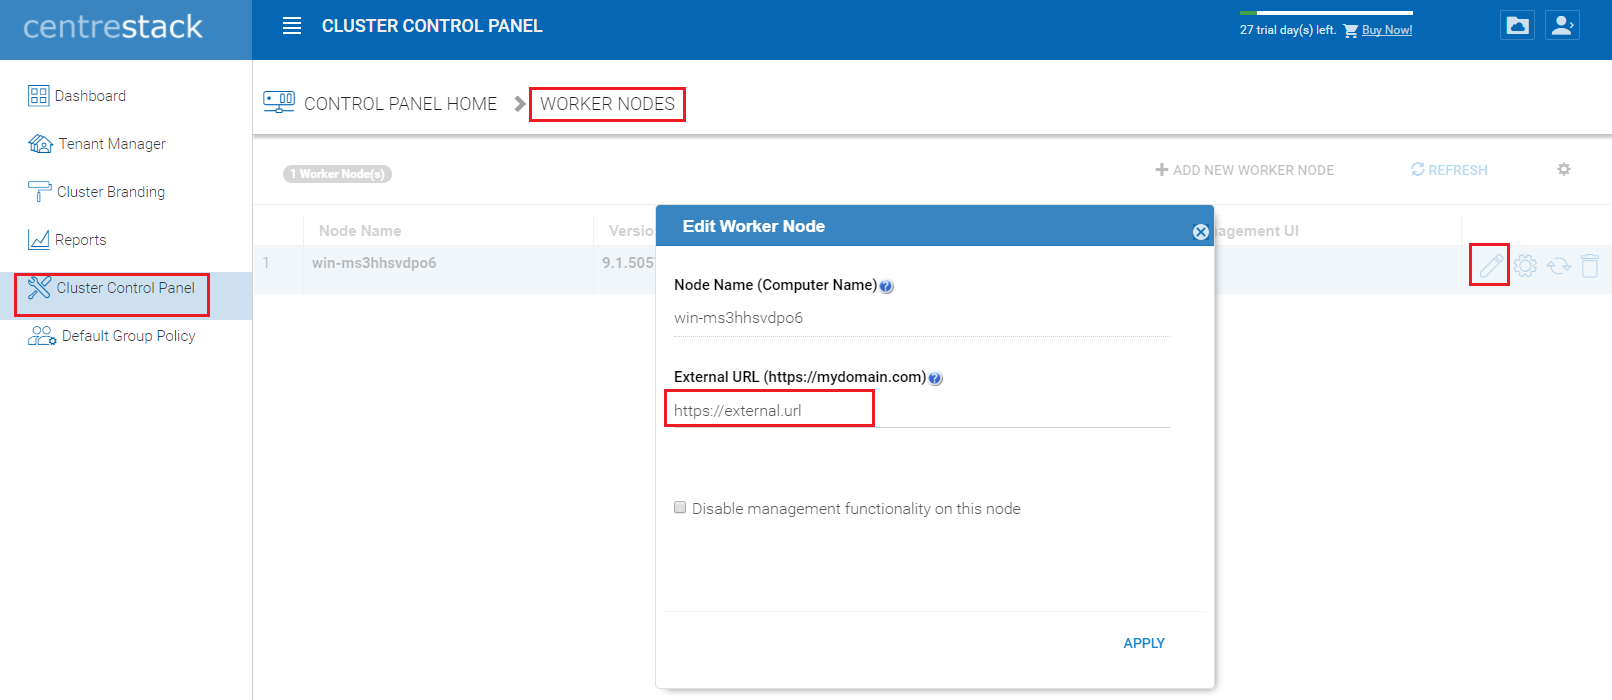This screenshot has width=1612, height=700.
Task: Select Cluster Control Panel in the sidebar
Action: point(126,288)
